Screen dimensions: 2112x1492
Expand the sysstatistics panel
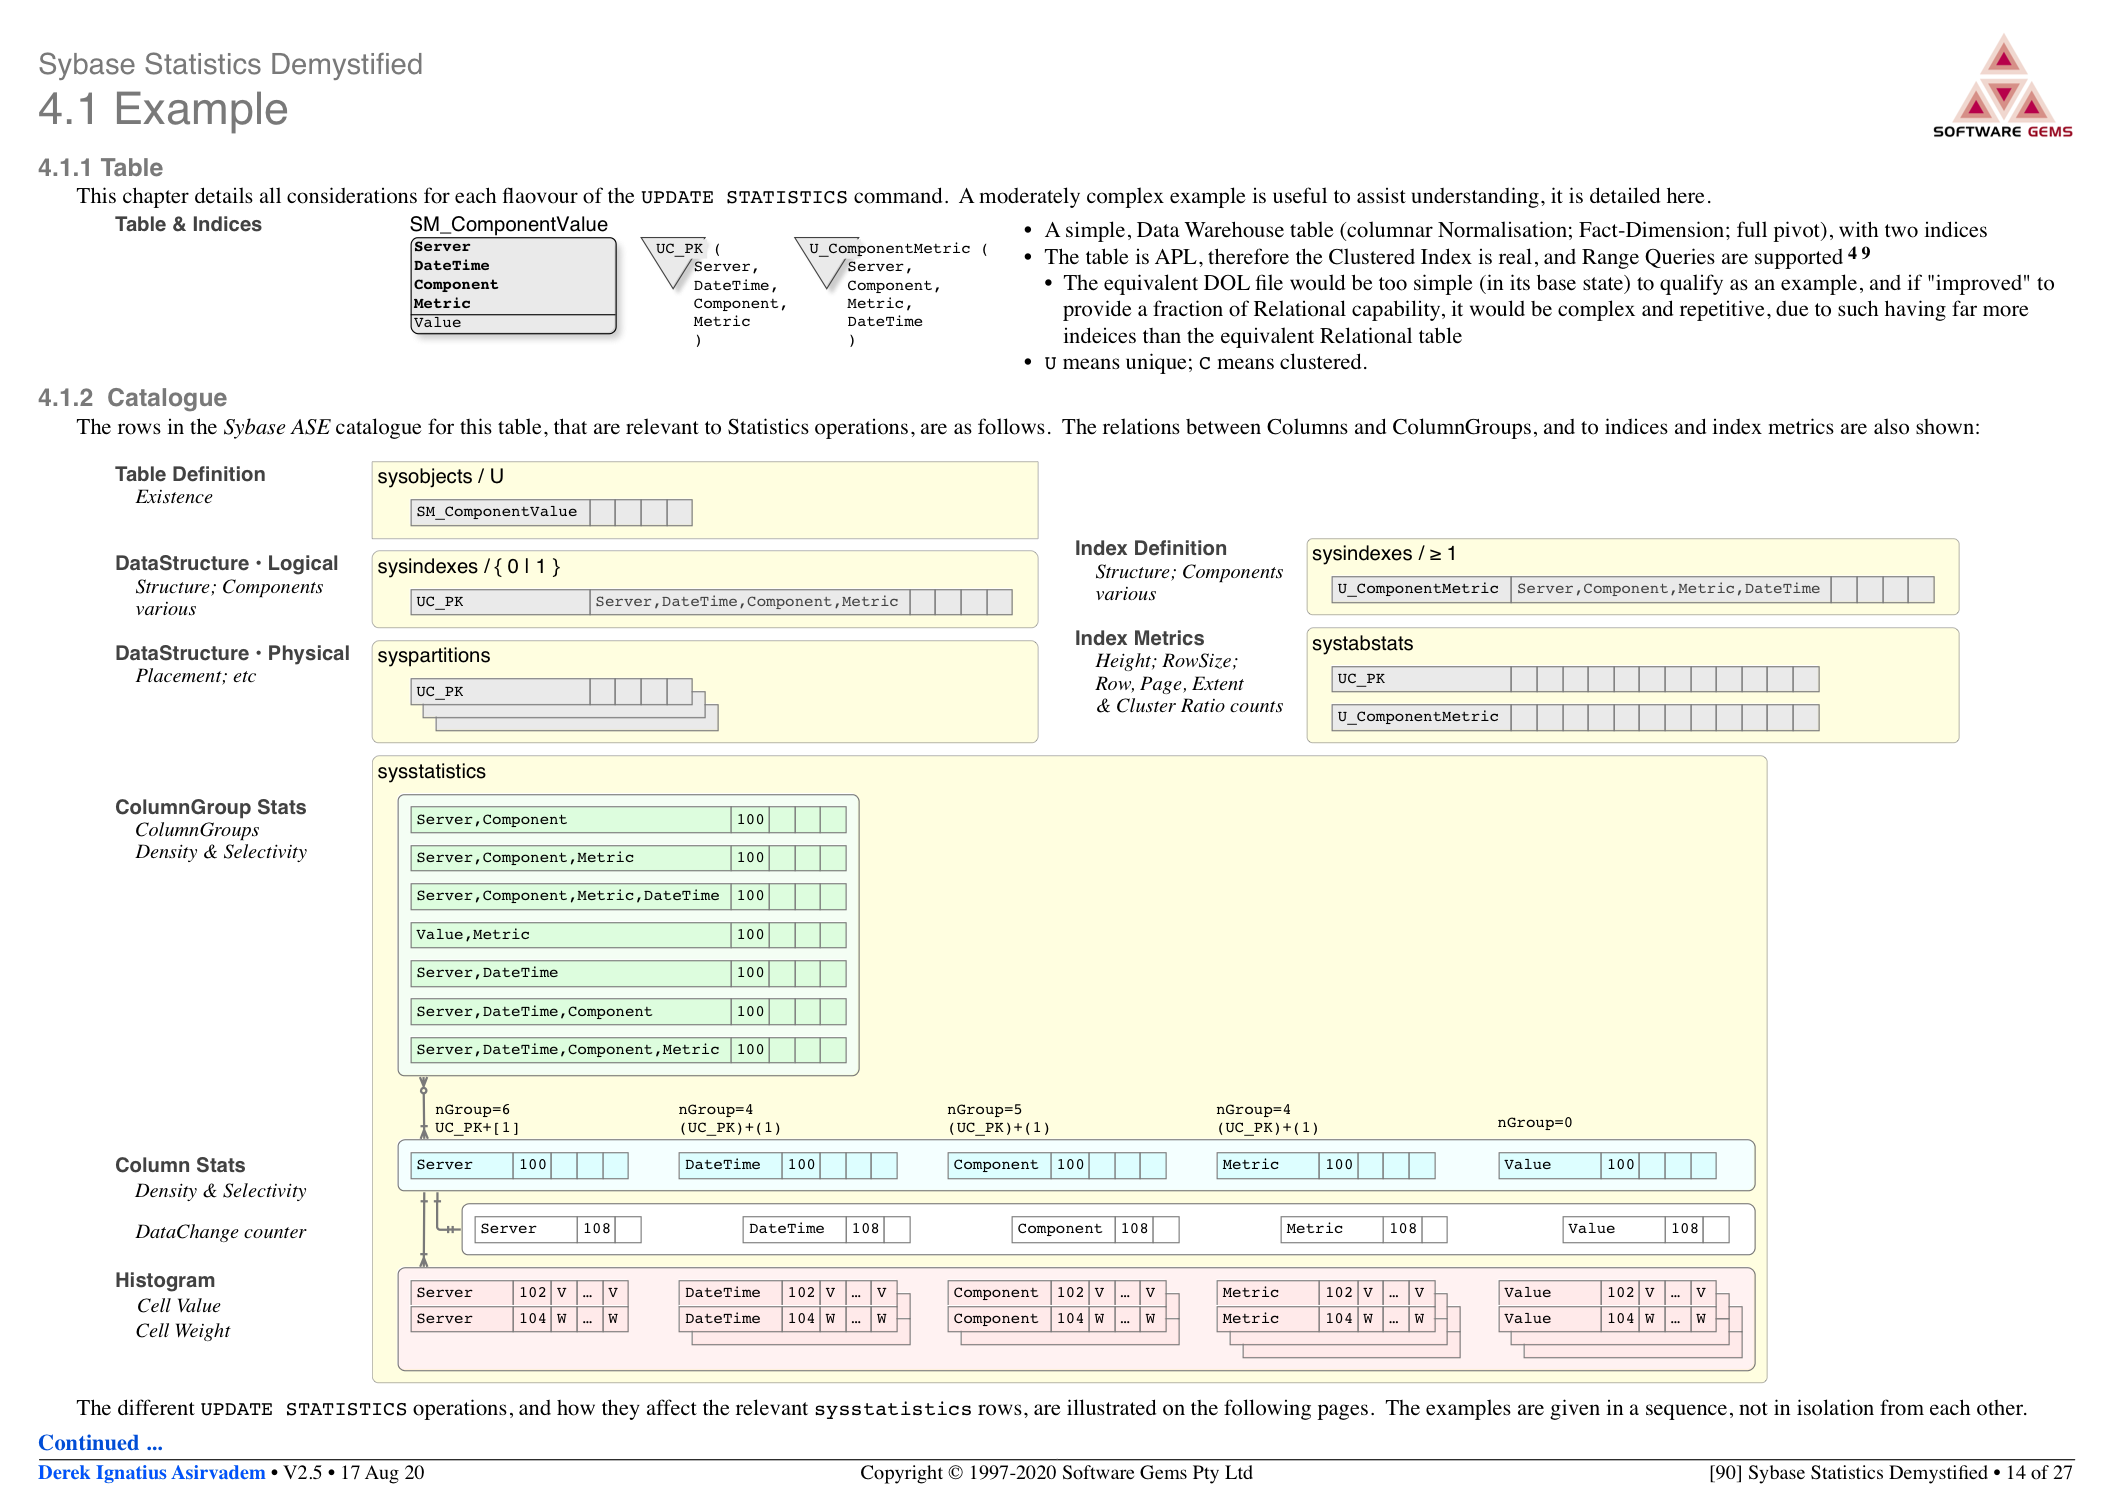pos(430,771)
